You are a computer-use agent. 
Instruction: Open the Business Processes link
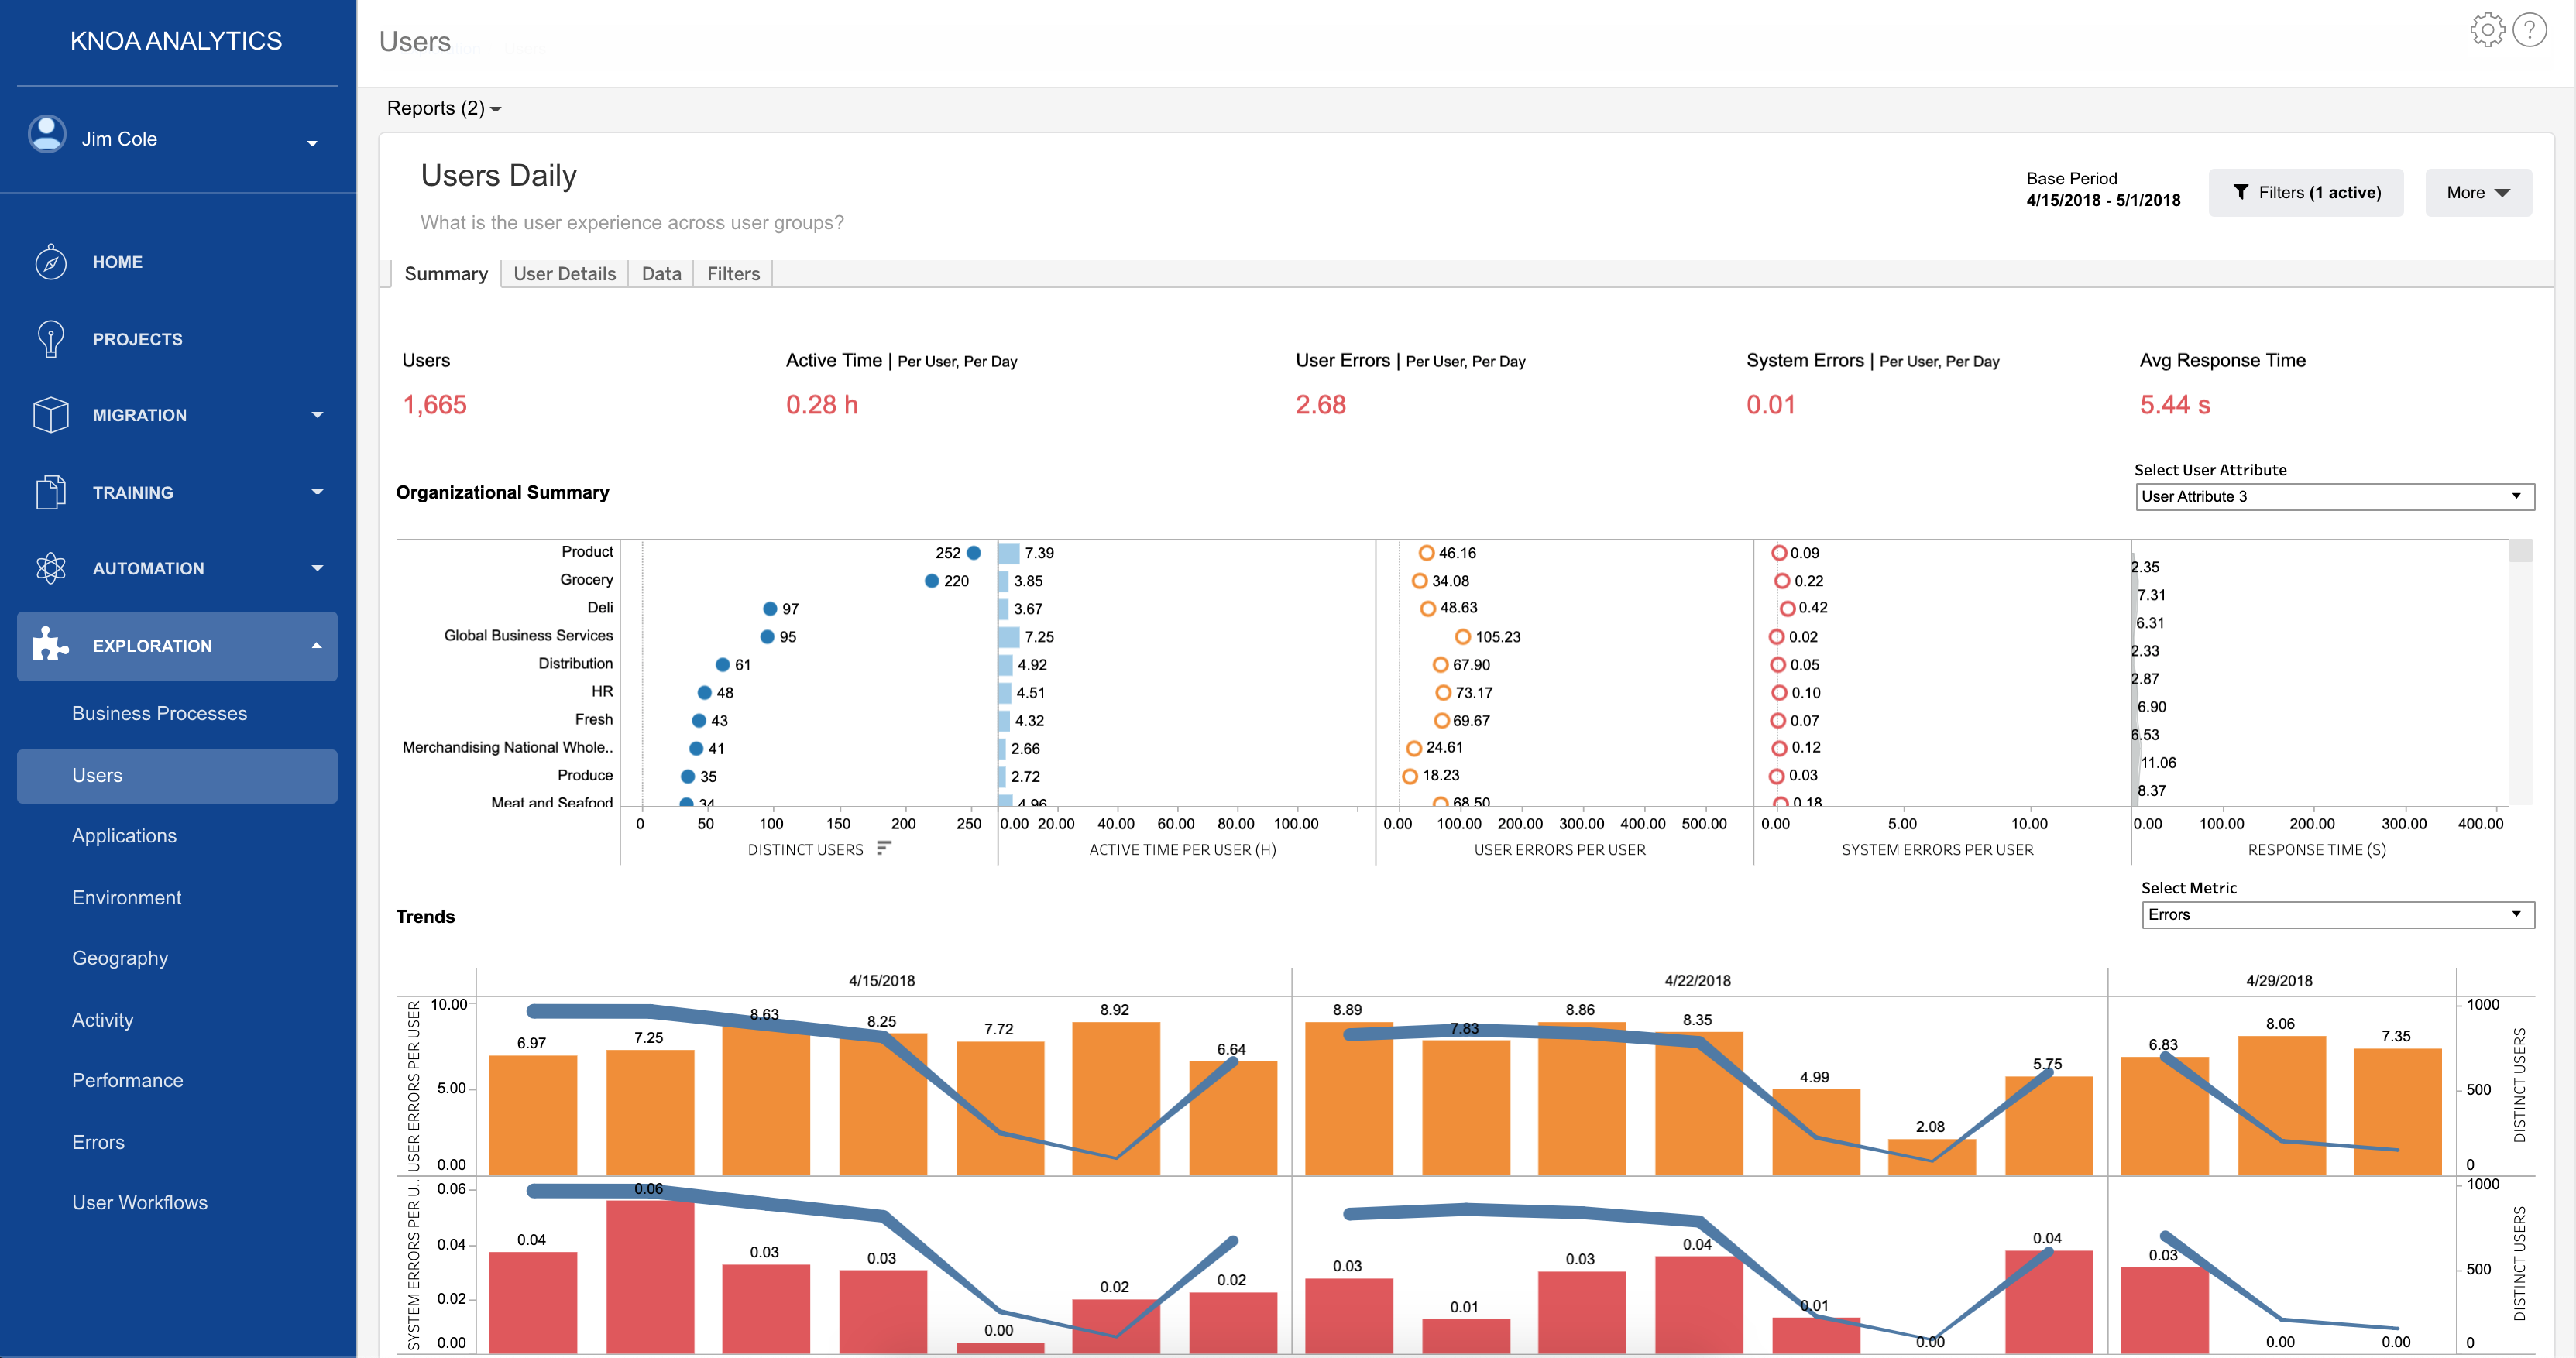coord(159,713)
